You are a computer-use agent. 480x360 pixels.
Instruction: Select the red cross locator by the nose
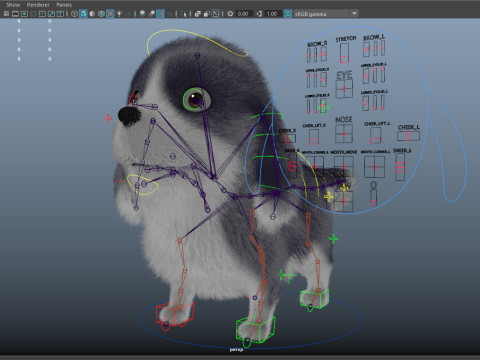(108, 118)
